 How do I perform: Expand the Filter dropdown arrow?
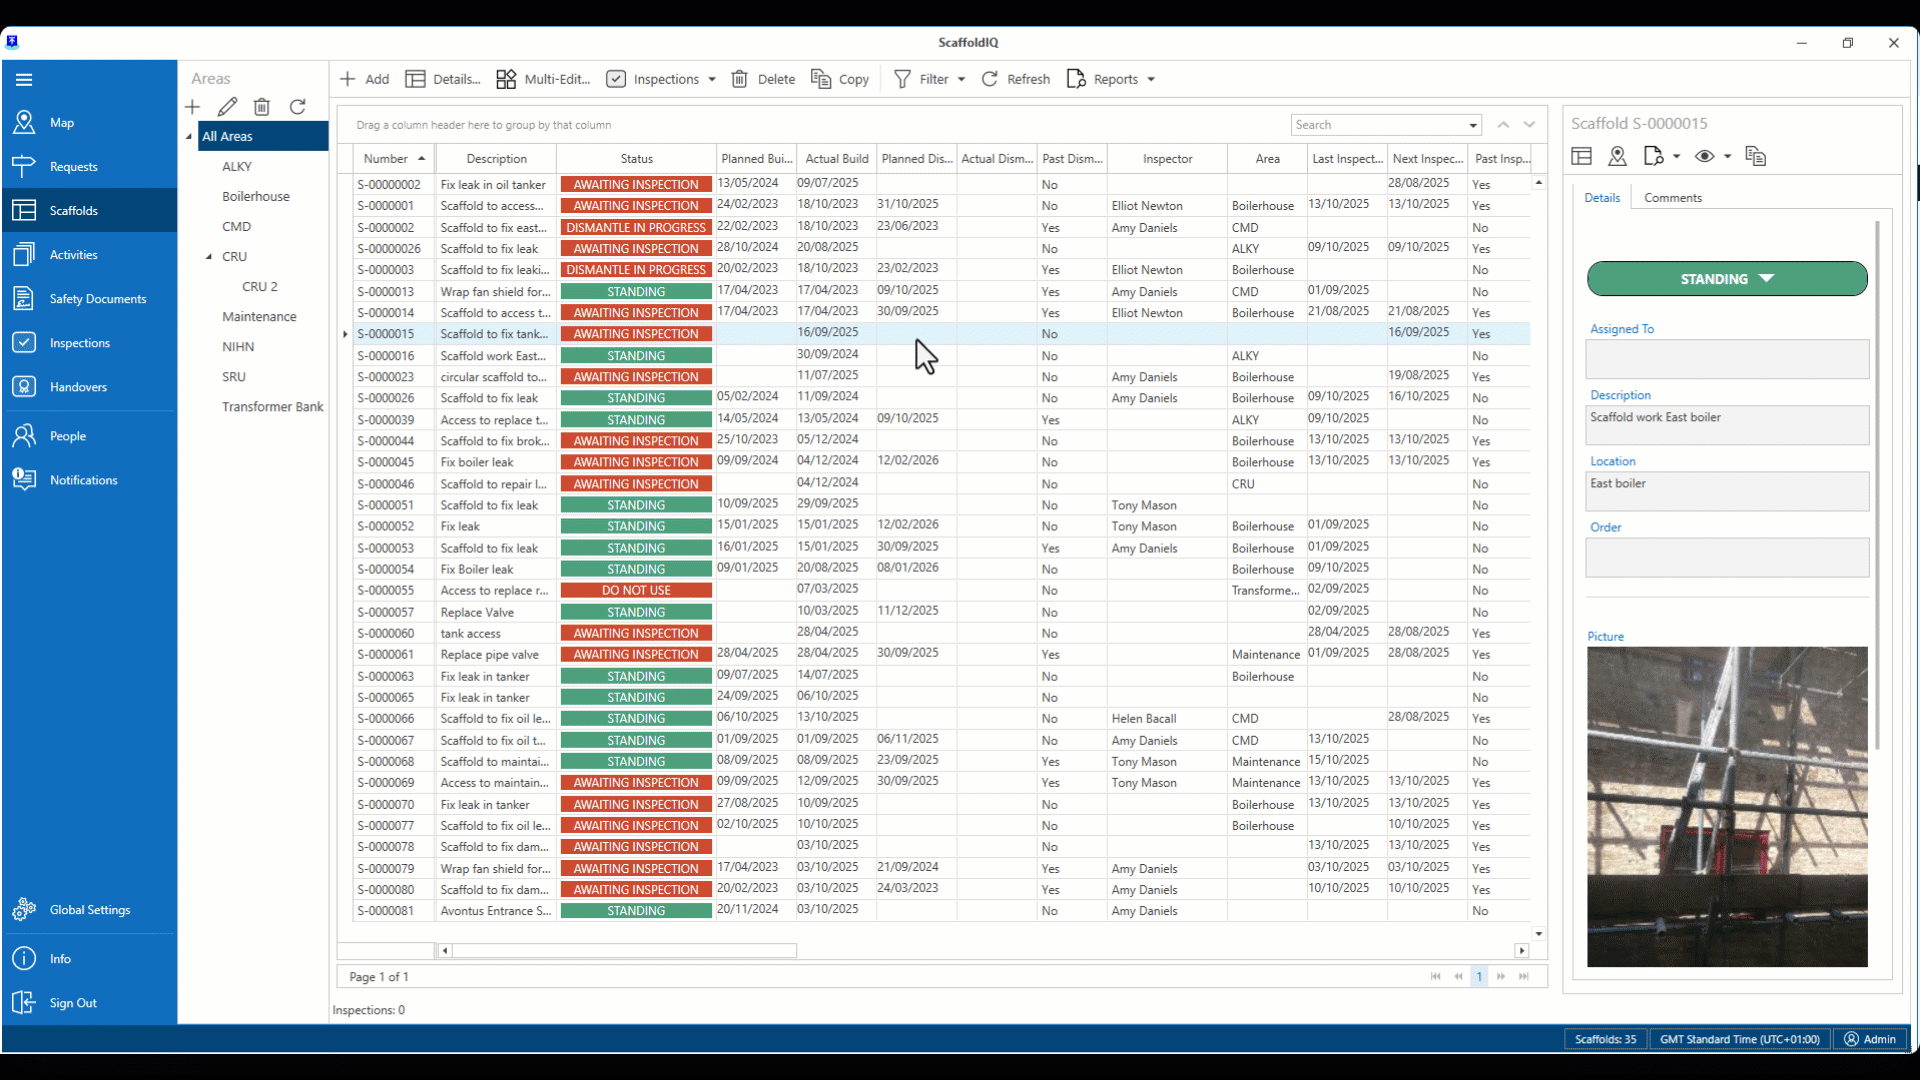[961, 80]
